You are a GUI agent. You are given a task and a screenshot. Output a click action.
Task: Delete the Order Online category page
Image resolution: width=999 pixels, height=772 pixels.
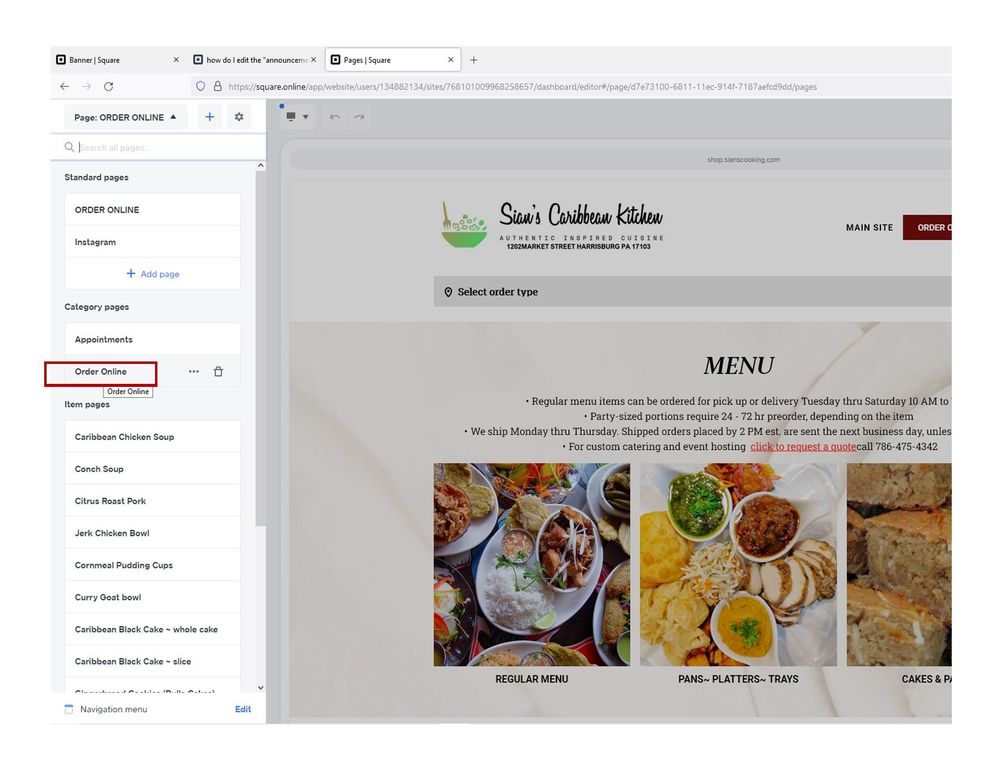point(218,372)
